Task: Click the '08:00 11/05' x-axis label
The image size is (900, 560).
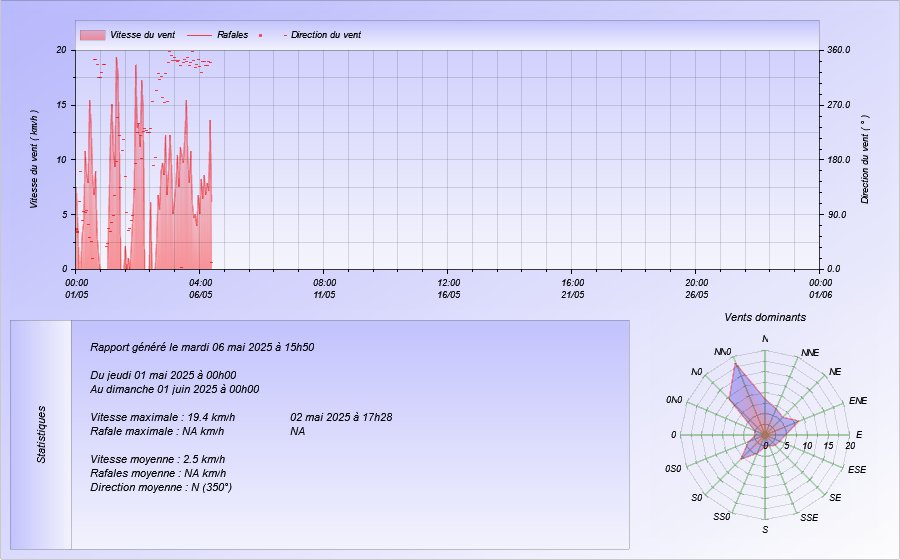Action: pyautogui.click(x=324, y=289)
